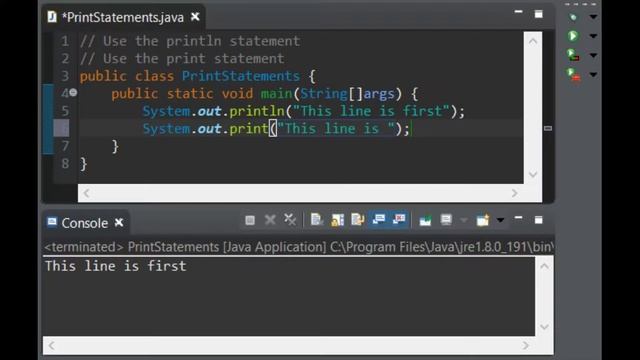Click Open Console icon
This screenshot has width=640, height=360.
click(482, 220)
